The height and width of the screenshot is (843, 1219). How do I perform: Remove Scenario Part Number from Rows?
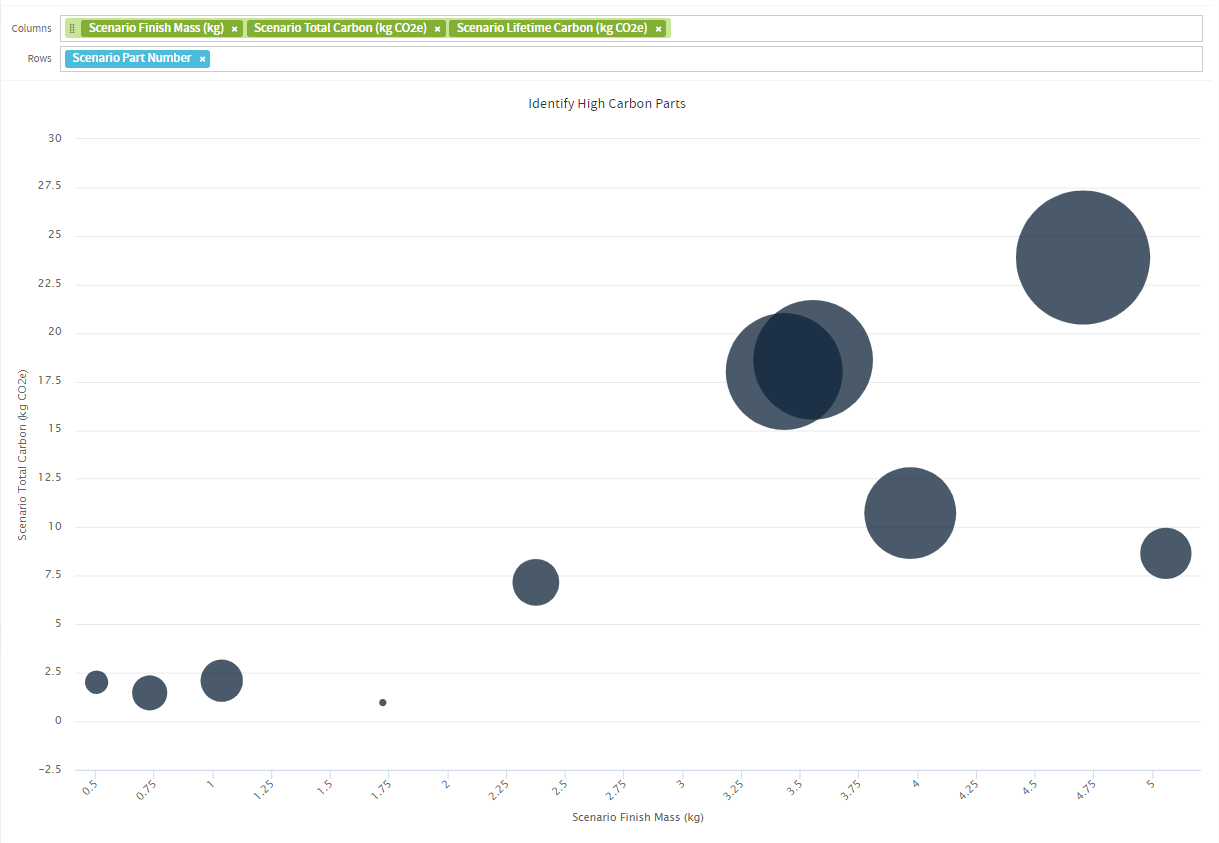pos(202,59)
